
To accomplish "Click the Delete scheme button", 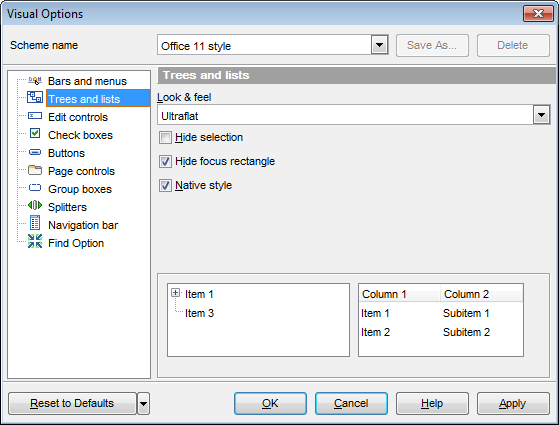I will (x=513, y=45).
